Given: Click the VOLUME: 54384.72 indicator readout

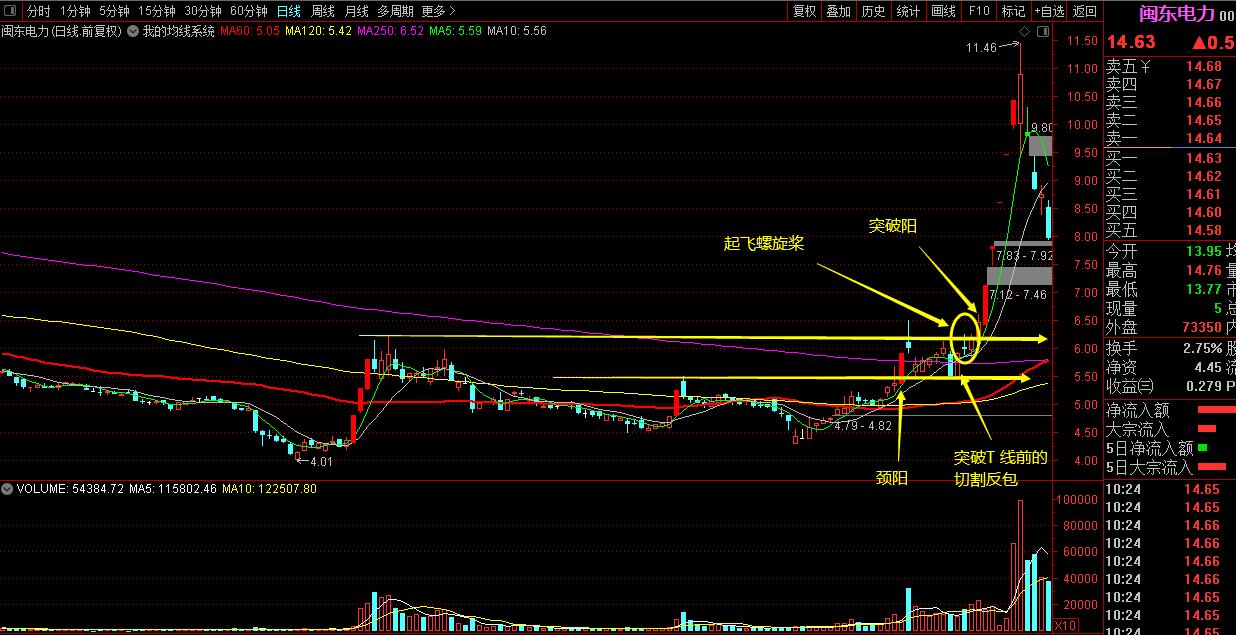Looking at the screenshot, I should coord(70,489).
